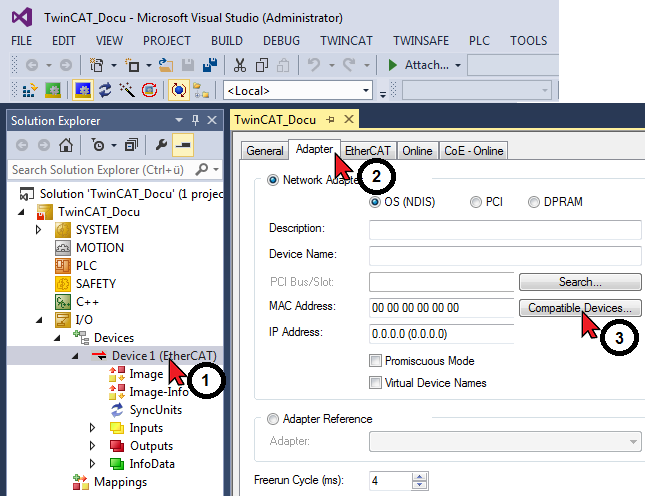Select the Image-Info tree item
Viewport: 645px width, 496px height.
[159, 392]
